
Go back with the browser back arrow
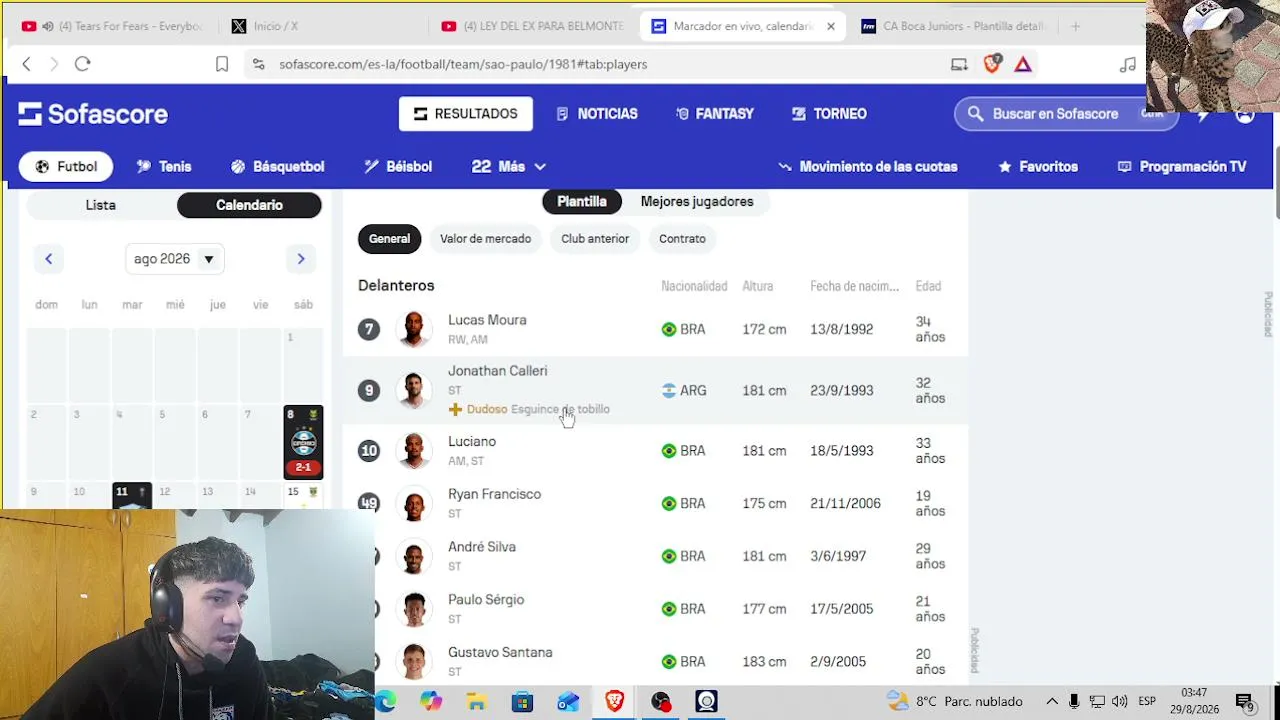(27, 64)
